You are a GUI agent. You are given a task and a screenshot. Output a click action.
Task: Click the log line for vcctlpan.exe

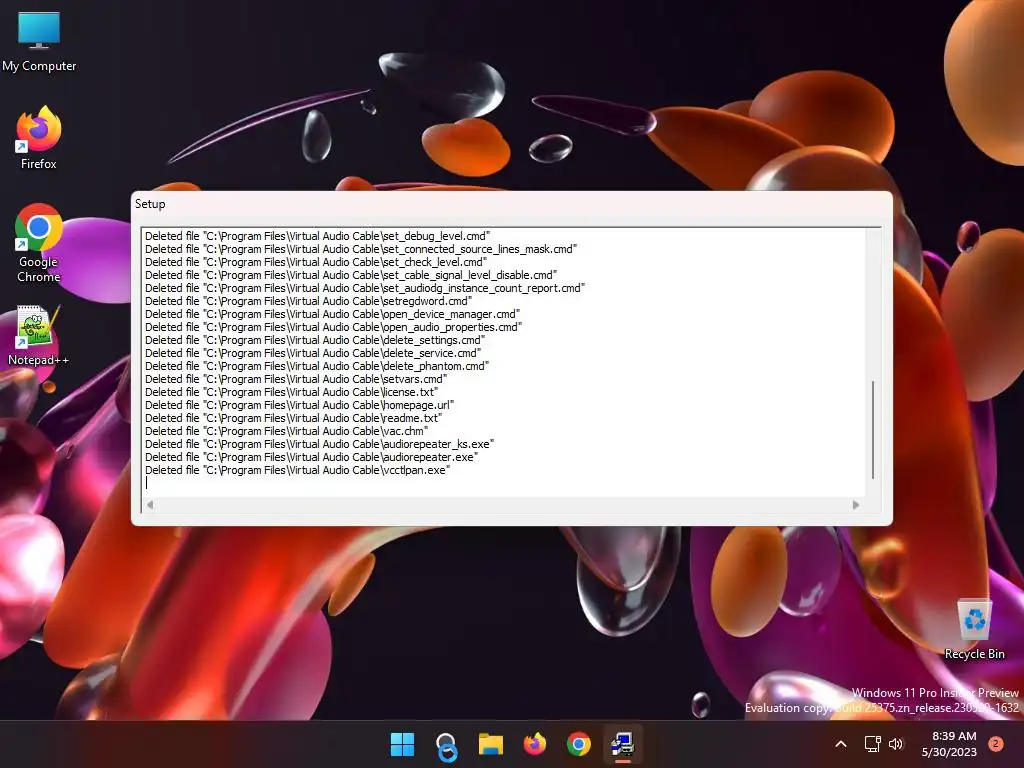298,470
